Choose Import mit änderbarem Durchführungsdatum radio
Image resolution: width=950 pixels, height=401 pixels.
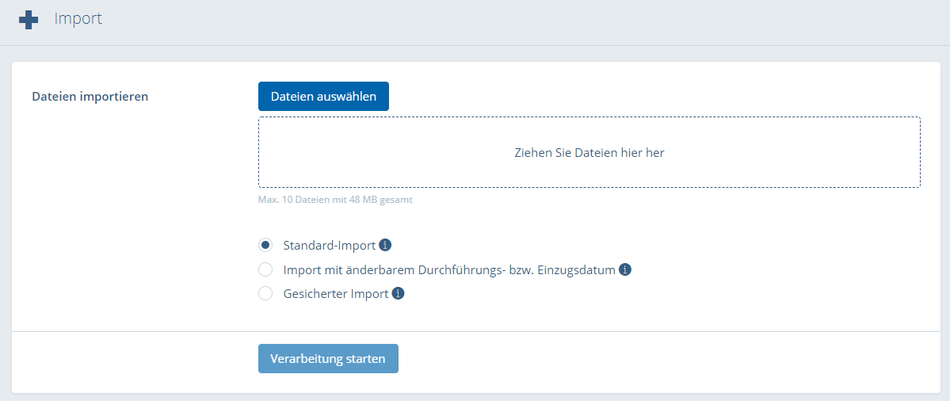(265, 270)
